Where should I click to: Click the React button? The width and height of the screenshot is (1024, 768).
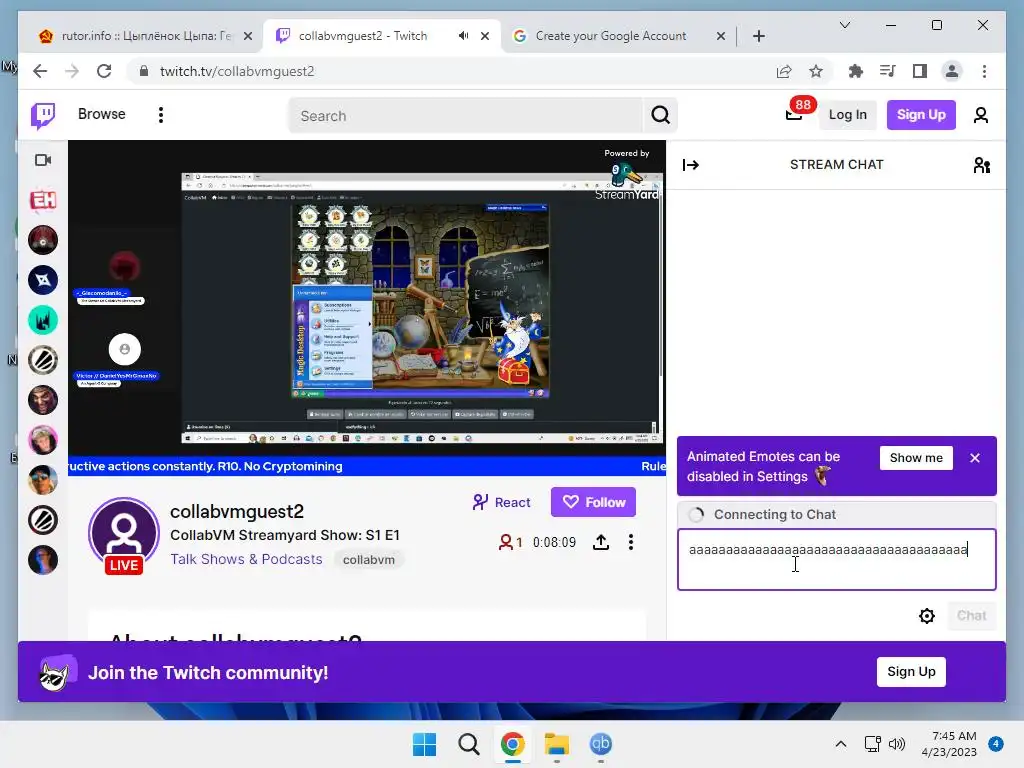click(501, 502)
